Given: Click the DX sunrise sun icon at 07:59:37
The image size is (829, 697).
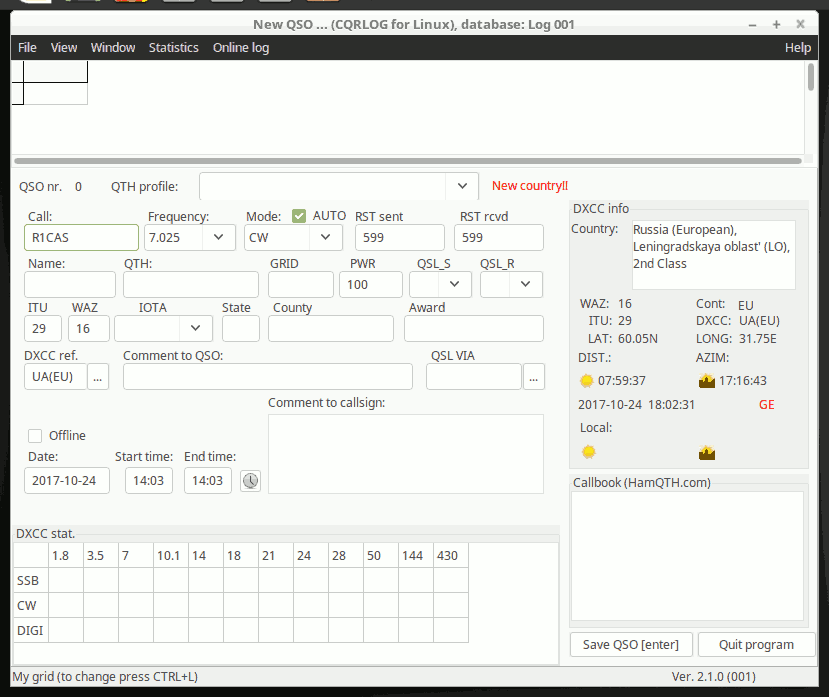Looking at the screenshot, I should point(587,381).
